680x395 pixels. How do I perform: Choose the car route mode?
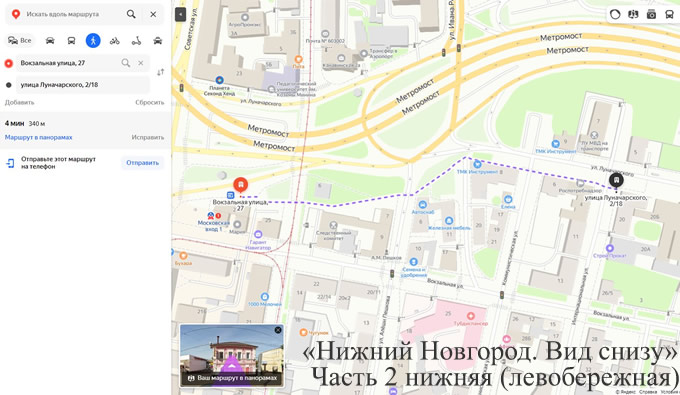click(x=50, y=41)
